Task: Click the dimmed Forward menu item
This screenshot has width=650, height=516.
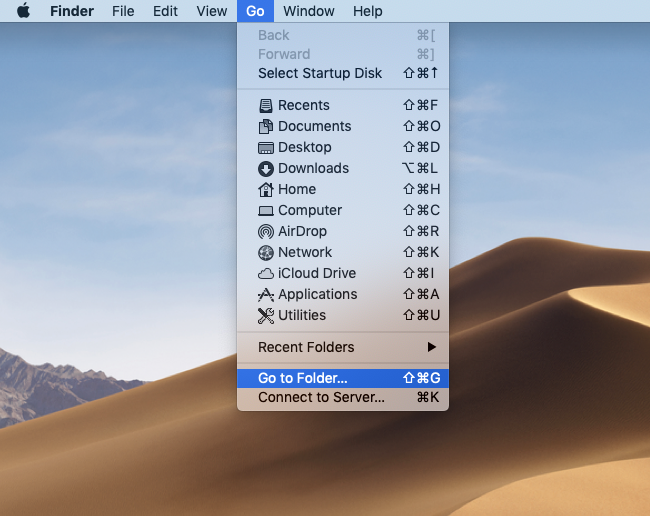Action: pos(343,54)
